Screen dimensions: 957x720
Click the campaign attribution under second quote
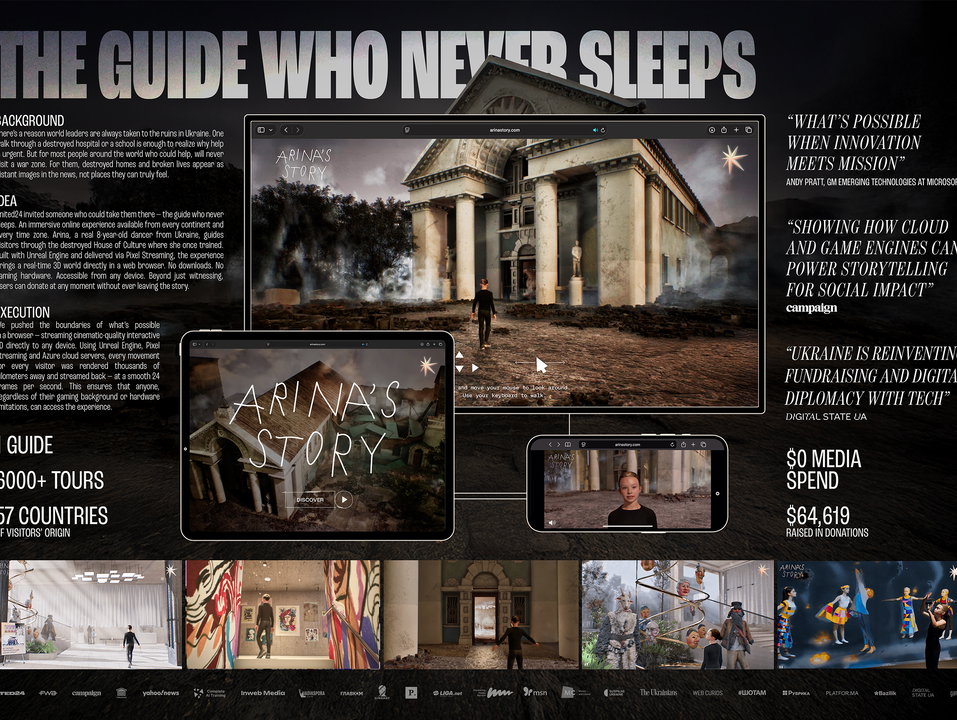pos(811,308)
